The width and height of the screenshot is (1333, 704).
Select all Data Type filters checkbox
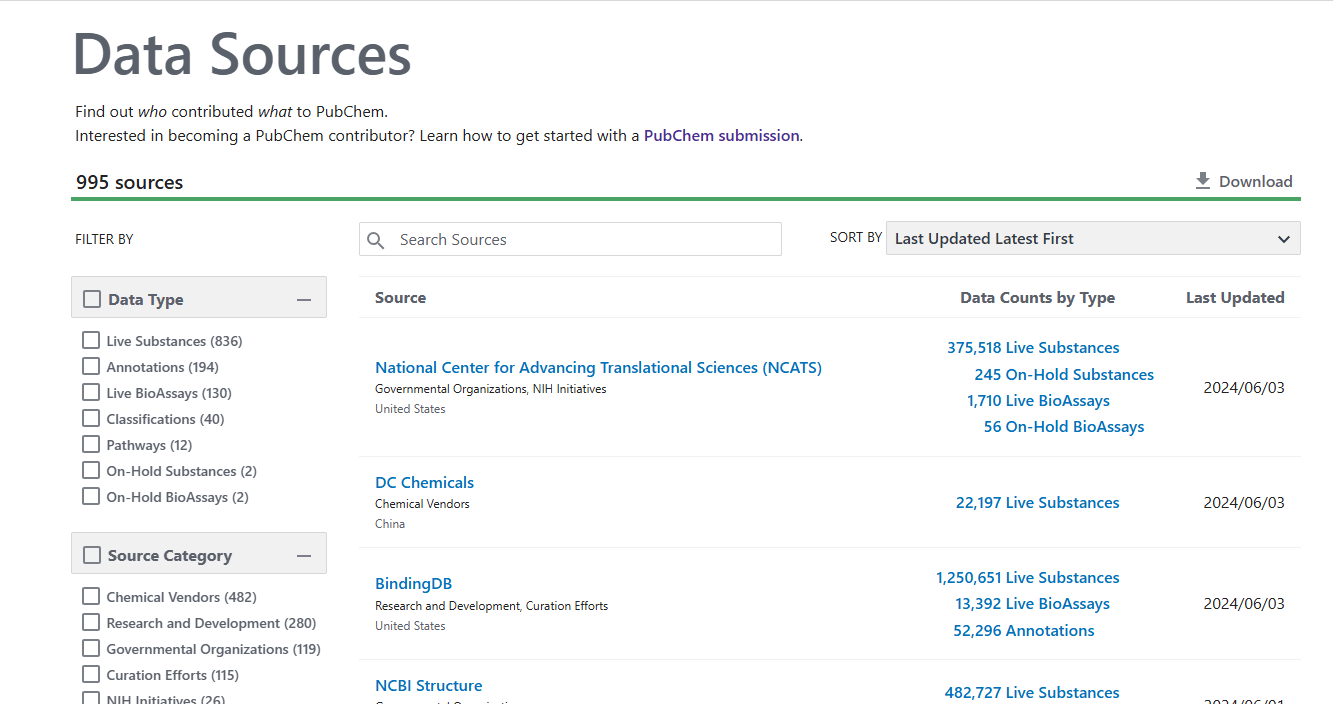pyautogui.click(x=92, y=299)
